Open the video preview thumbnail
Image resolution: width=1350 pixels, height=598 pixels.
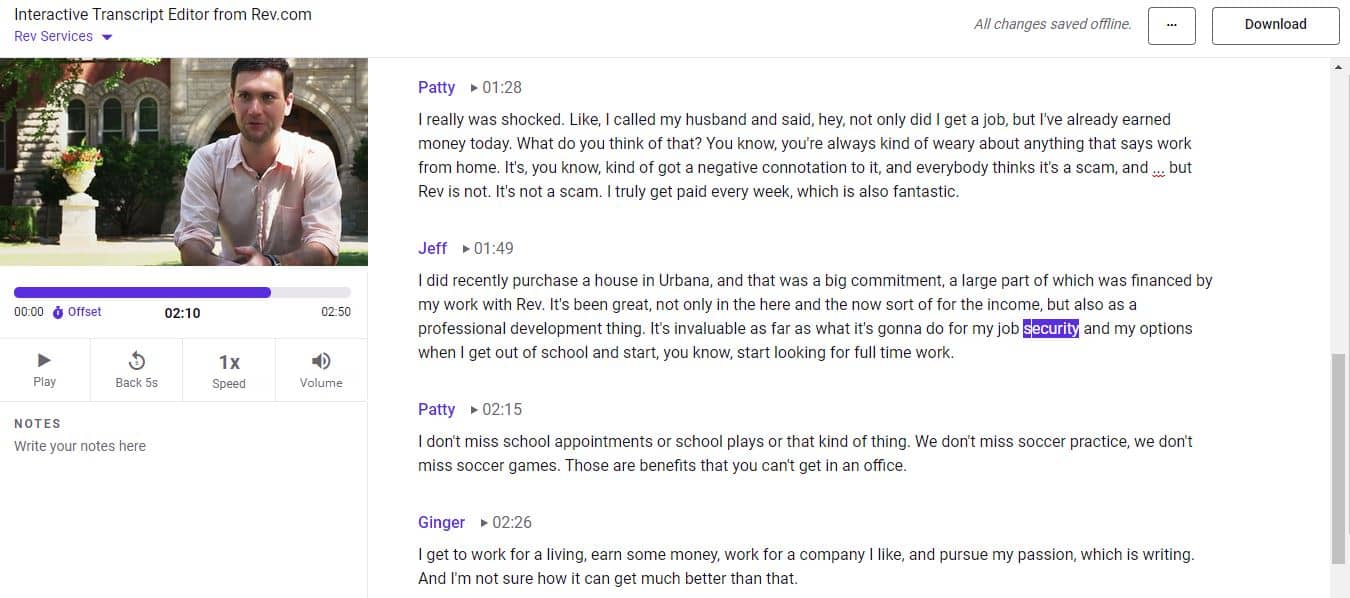[183, 162]
